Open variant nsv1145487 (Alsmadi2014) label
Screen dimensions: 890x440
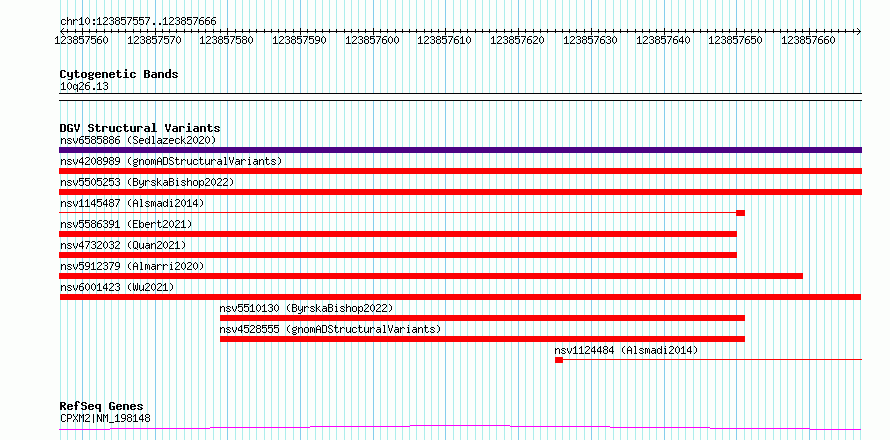132,203
